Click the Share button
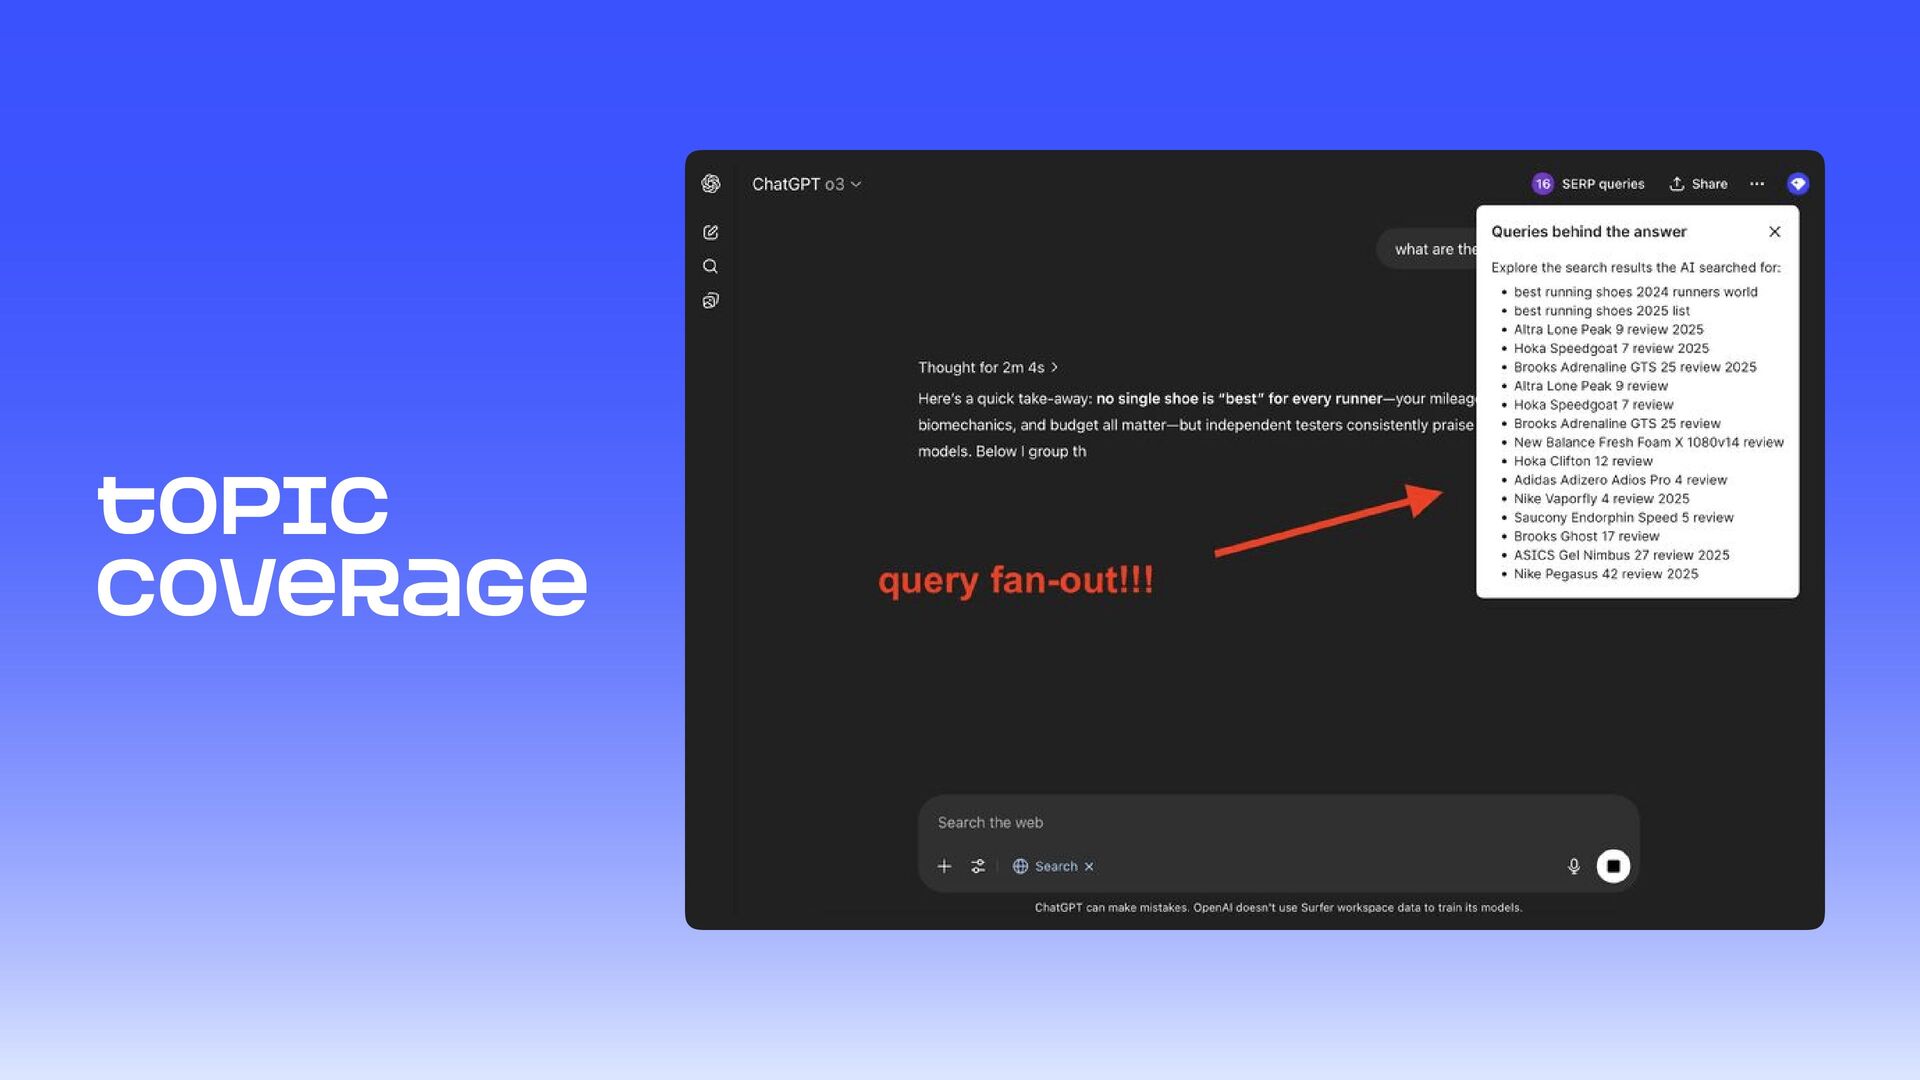Image resolution: width=1920 pixels, height=1080 pixels. point(1698,184)
